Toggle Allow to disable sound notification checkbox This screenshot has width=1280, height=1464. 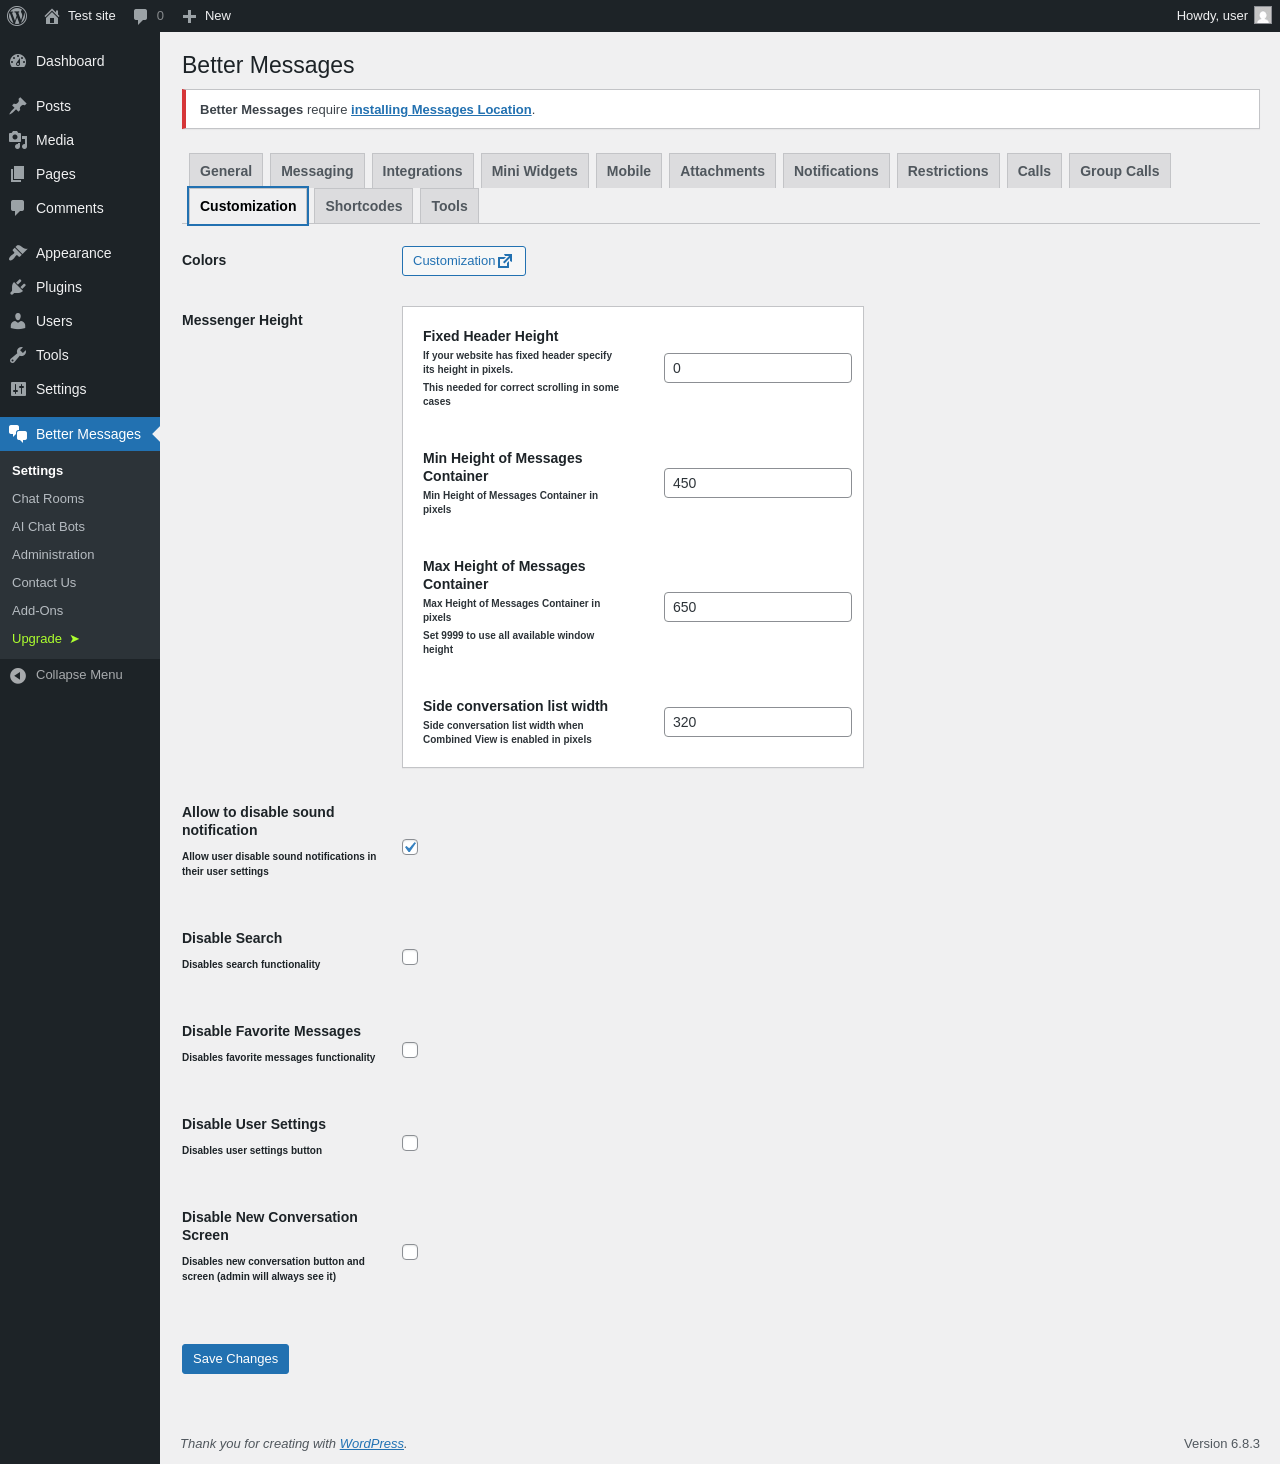[410, 847]
